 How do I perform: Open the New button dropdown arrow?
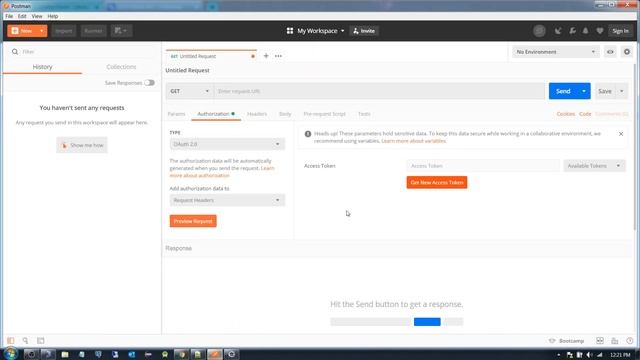(42, 31)
